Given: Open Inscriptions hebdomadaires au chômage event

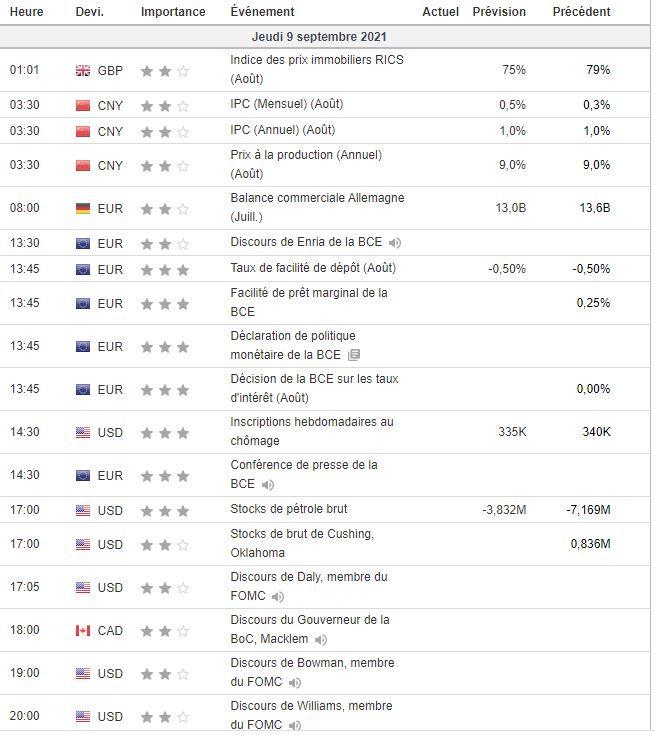Looking at the screenshot, I should 312,431.
